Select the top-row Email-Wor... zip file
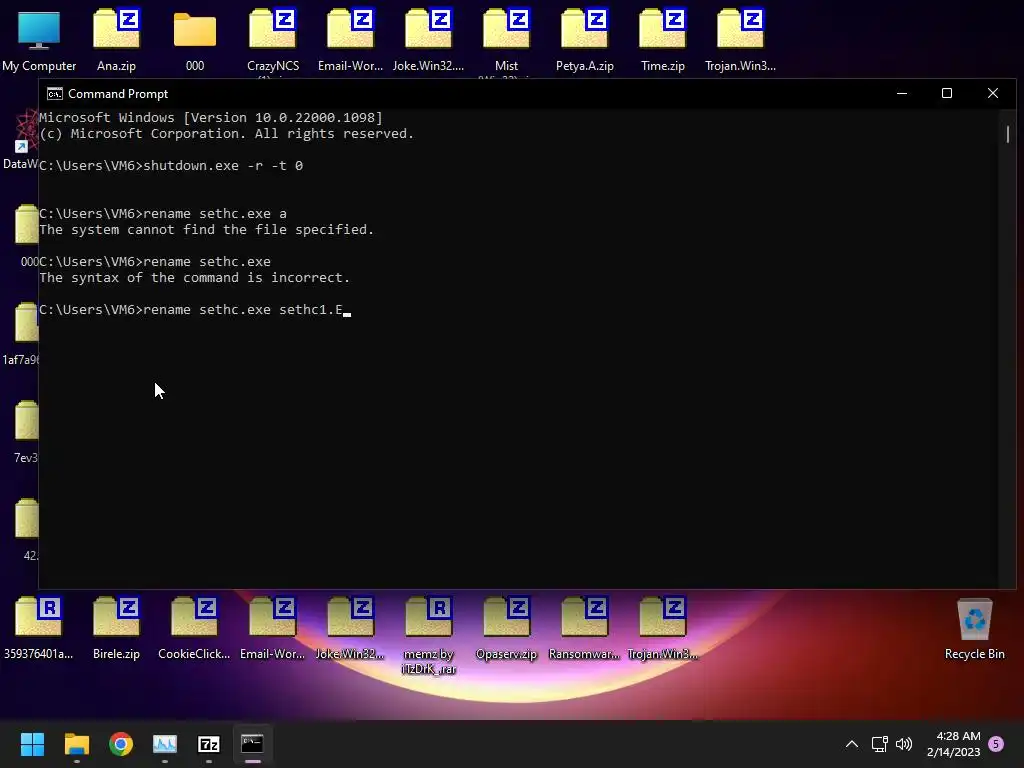Screen dimensions: 1024x768 [351, 40]
